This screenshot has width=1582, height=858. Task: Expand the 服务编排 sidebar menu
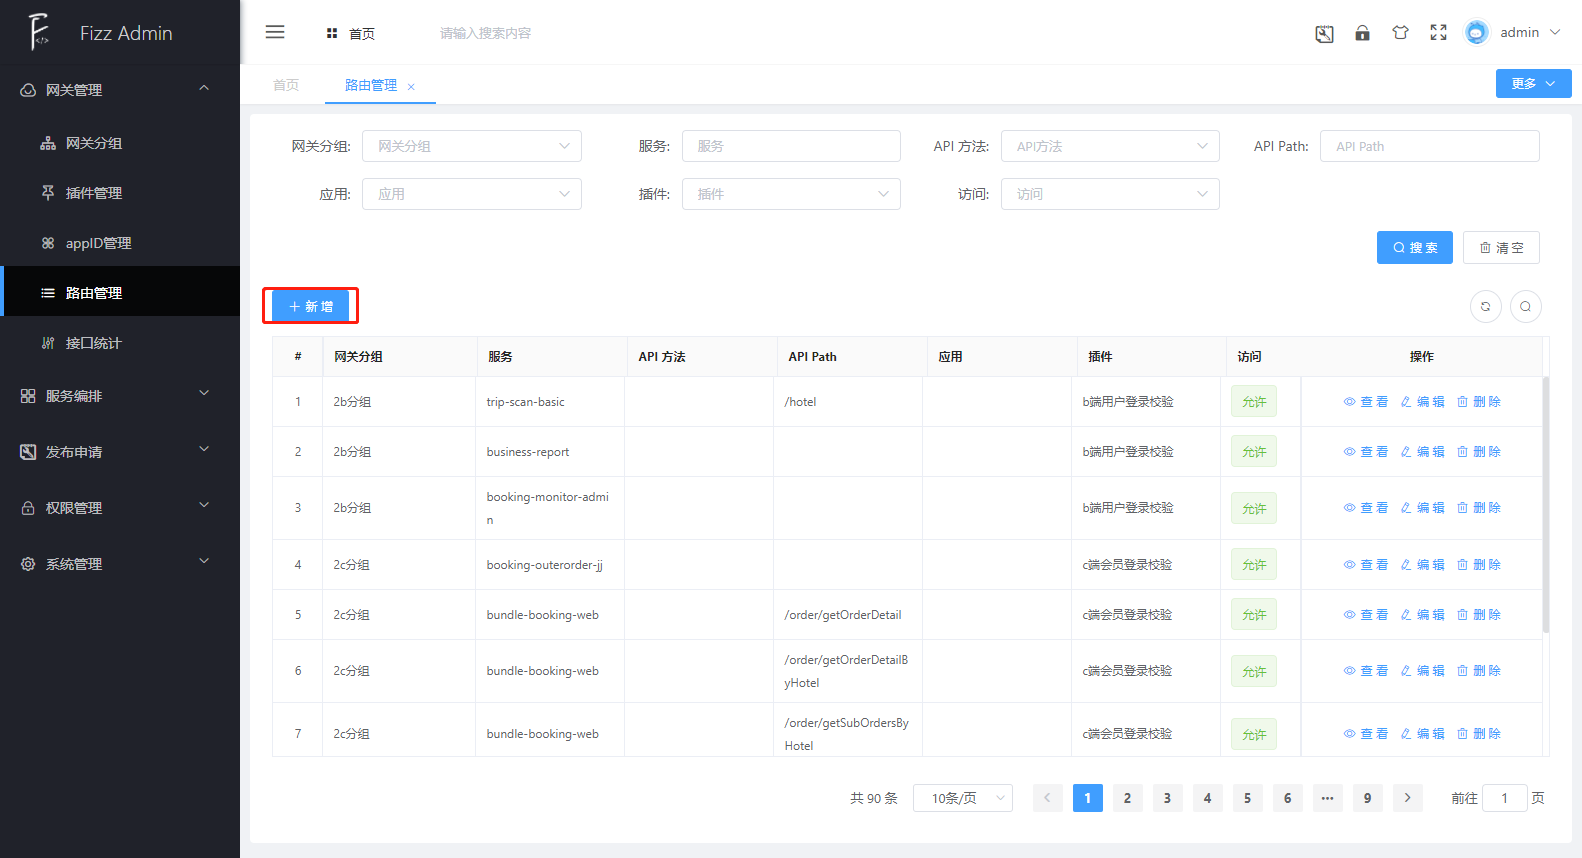120,396
